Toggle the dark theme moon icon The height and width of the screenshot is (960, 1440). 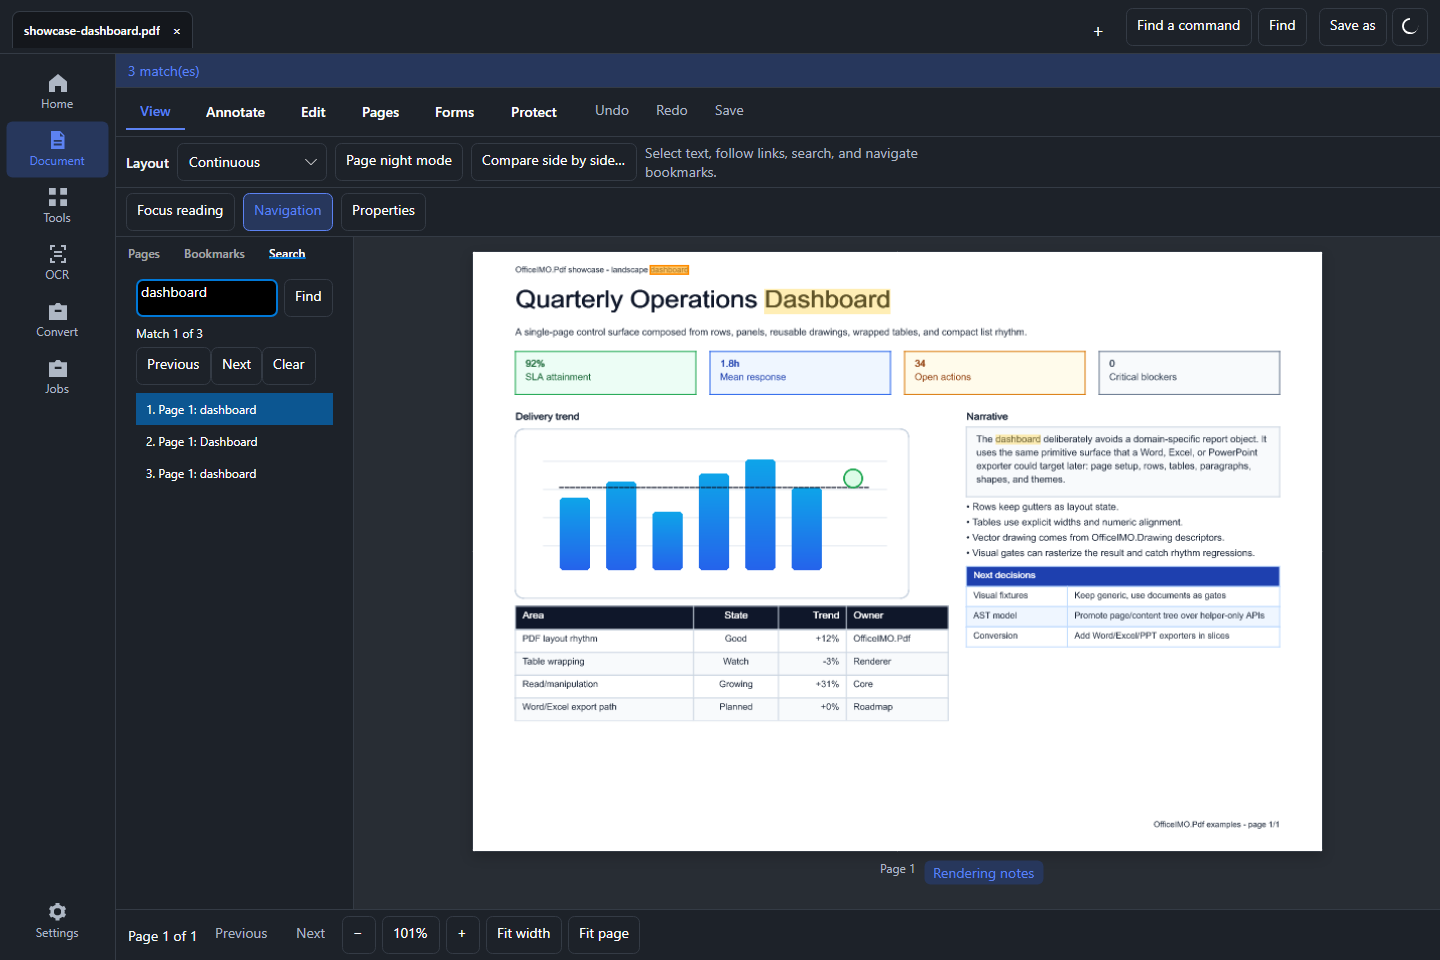(x=1409, y=26)
